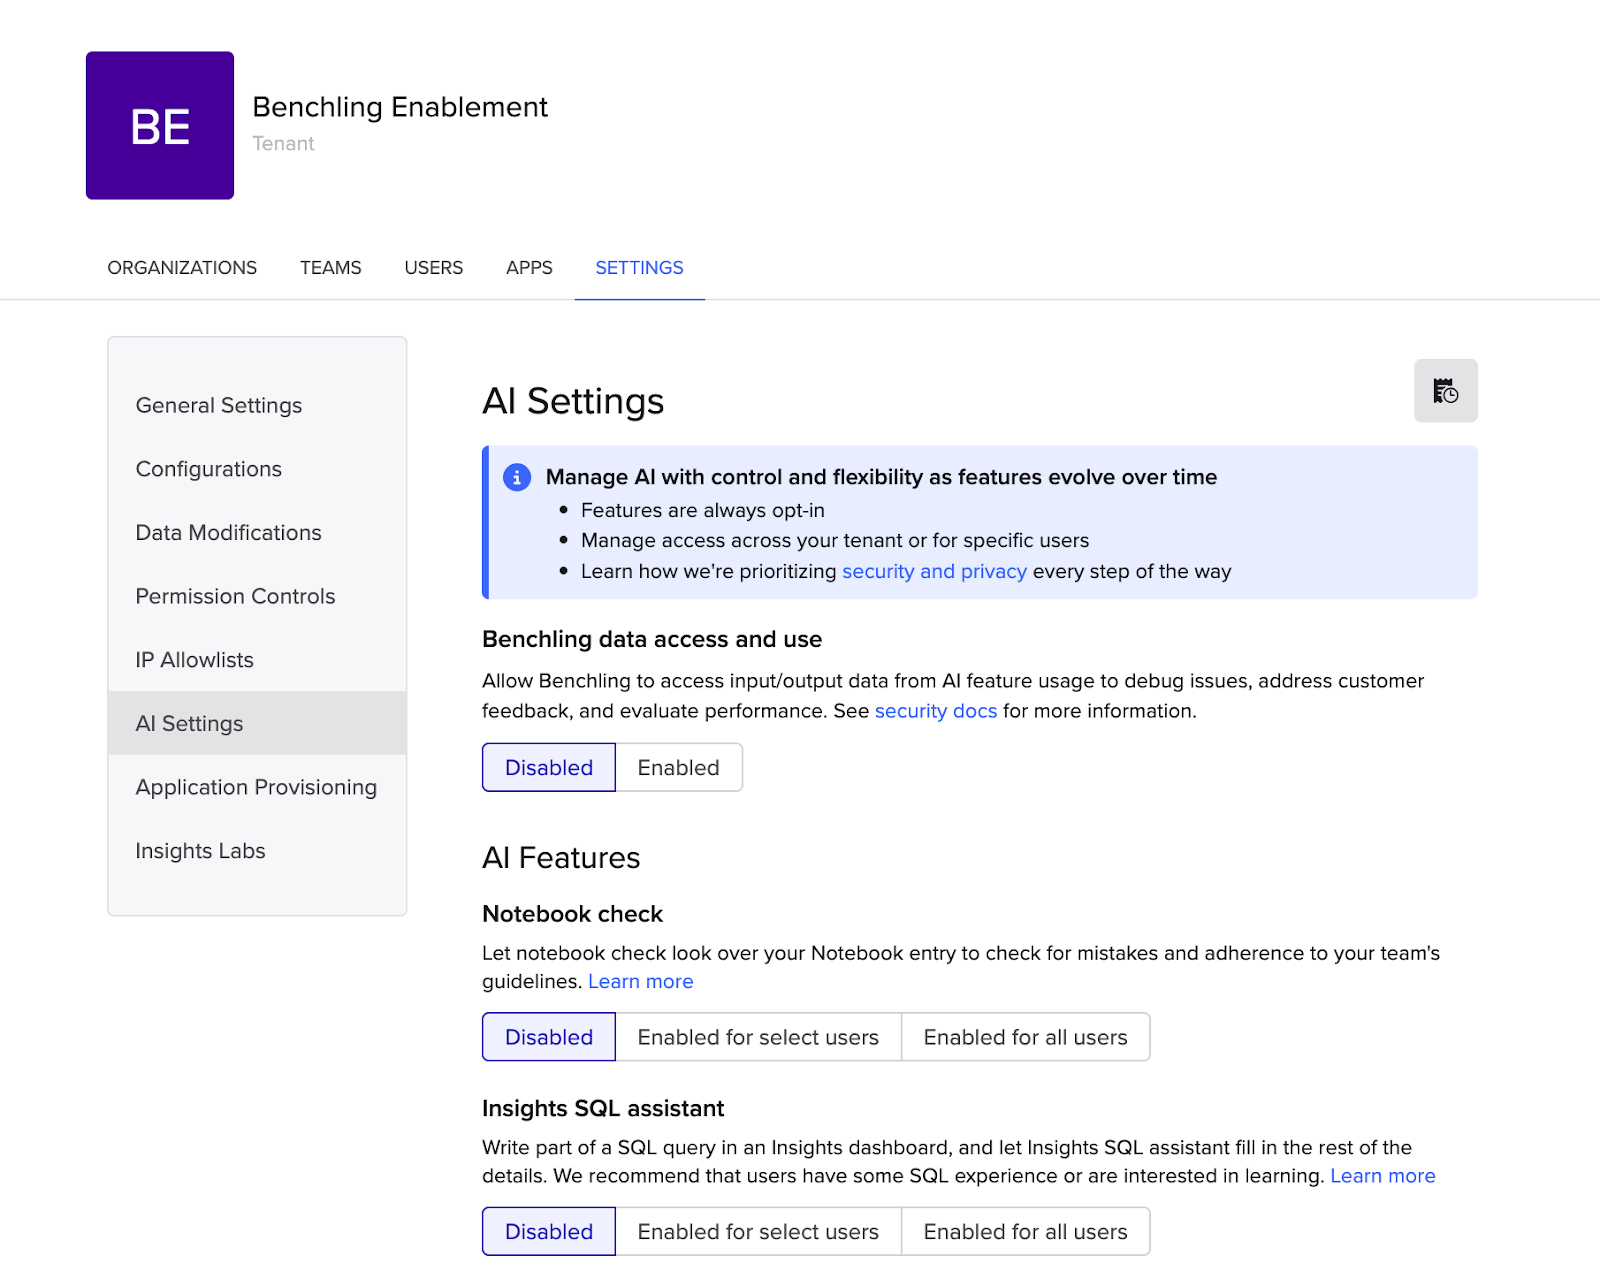1600x1271 pixels.
Task: Open the AI Settings audit history log
Action: pos(1446,391)
